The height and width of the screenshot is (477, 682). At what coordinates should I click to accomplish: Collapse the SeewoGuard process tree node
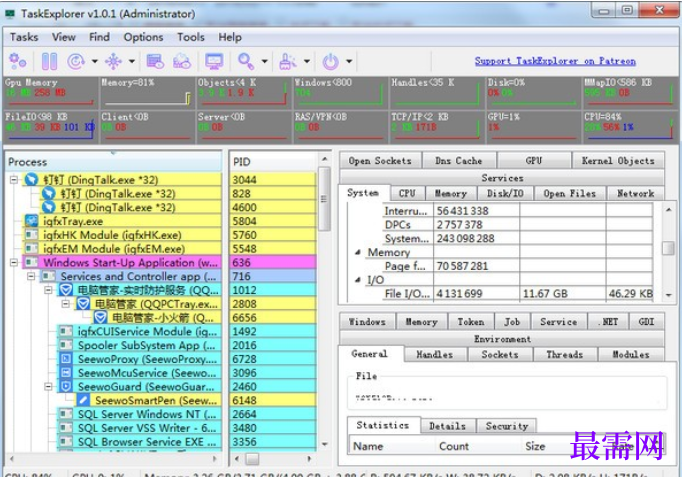(49, 386)
